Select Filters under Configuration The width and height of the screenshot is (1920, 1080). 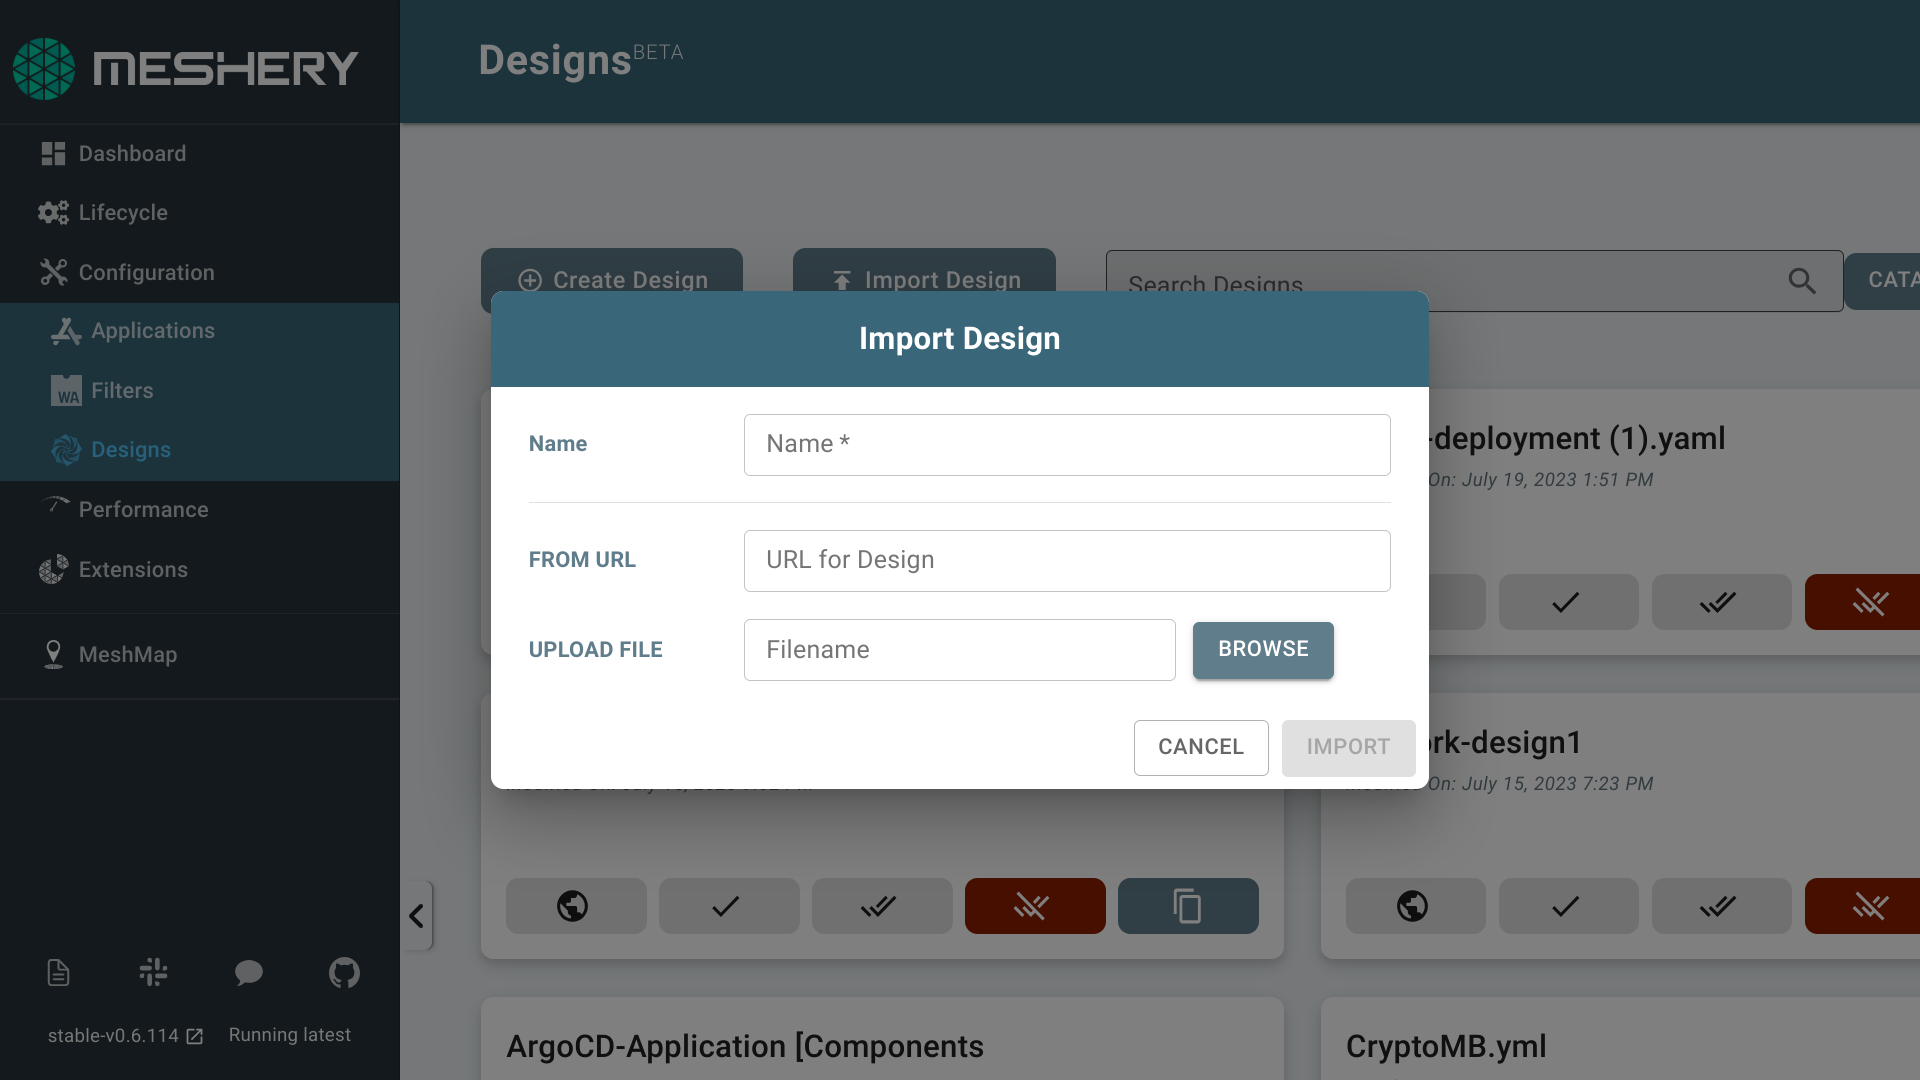122,391
